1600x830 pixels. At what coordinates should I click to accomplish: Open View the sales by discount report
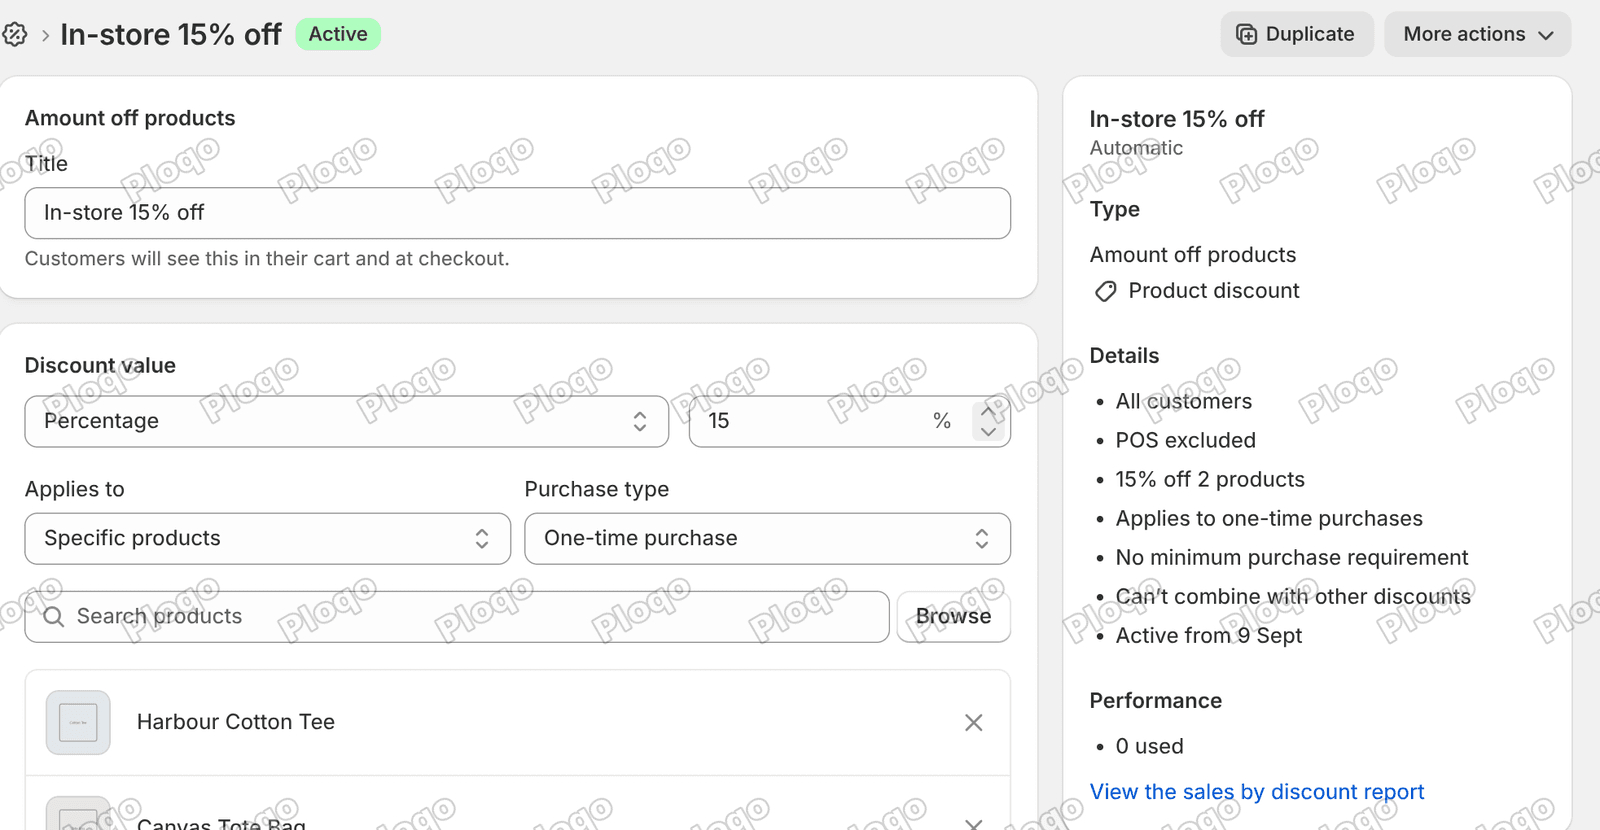(x=1256, y=792)
